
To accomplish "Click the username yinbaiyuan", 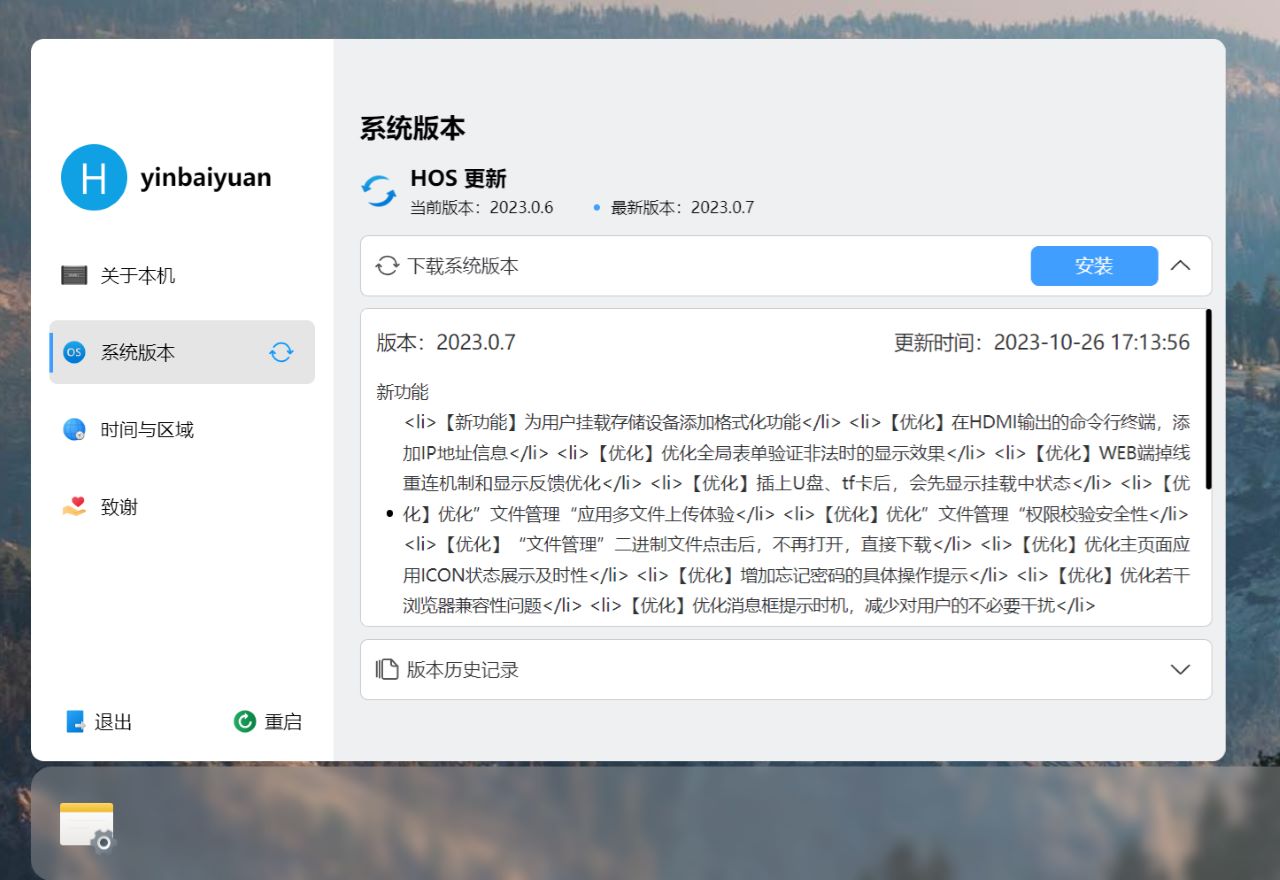I will [206, 177].
